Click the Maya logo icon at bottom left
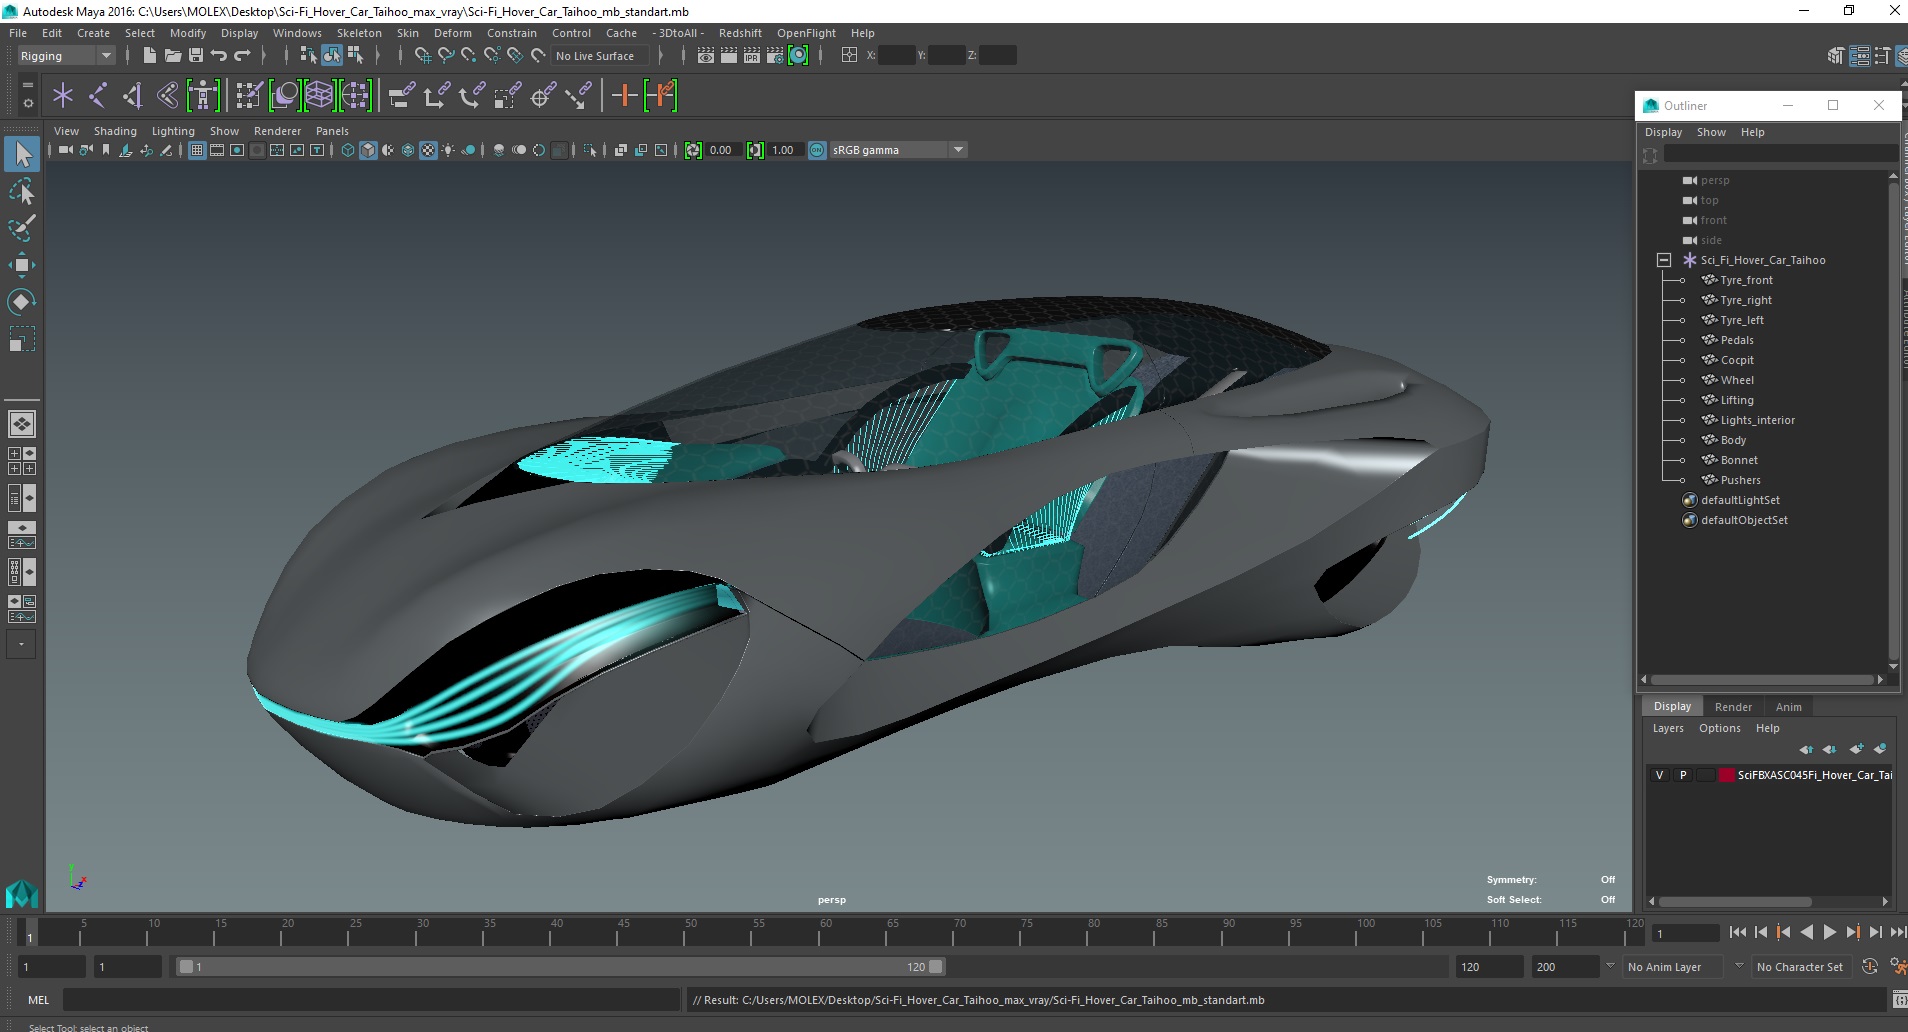Image resolution: width=1908 pixels, height=1032 pixels. [22, 892]
